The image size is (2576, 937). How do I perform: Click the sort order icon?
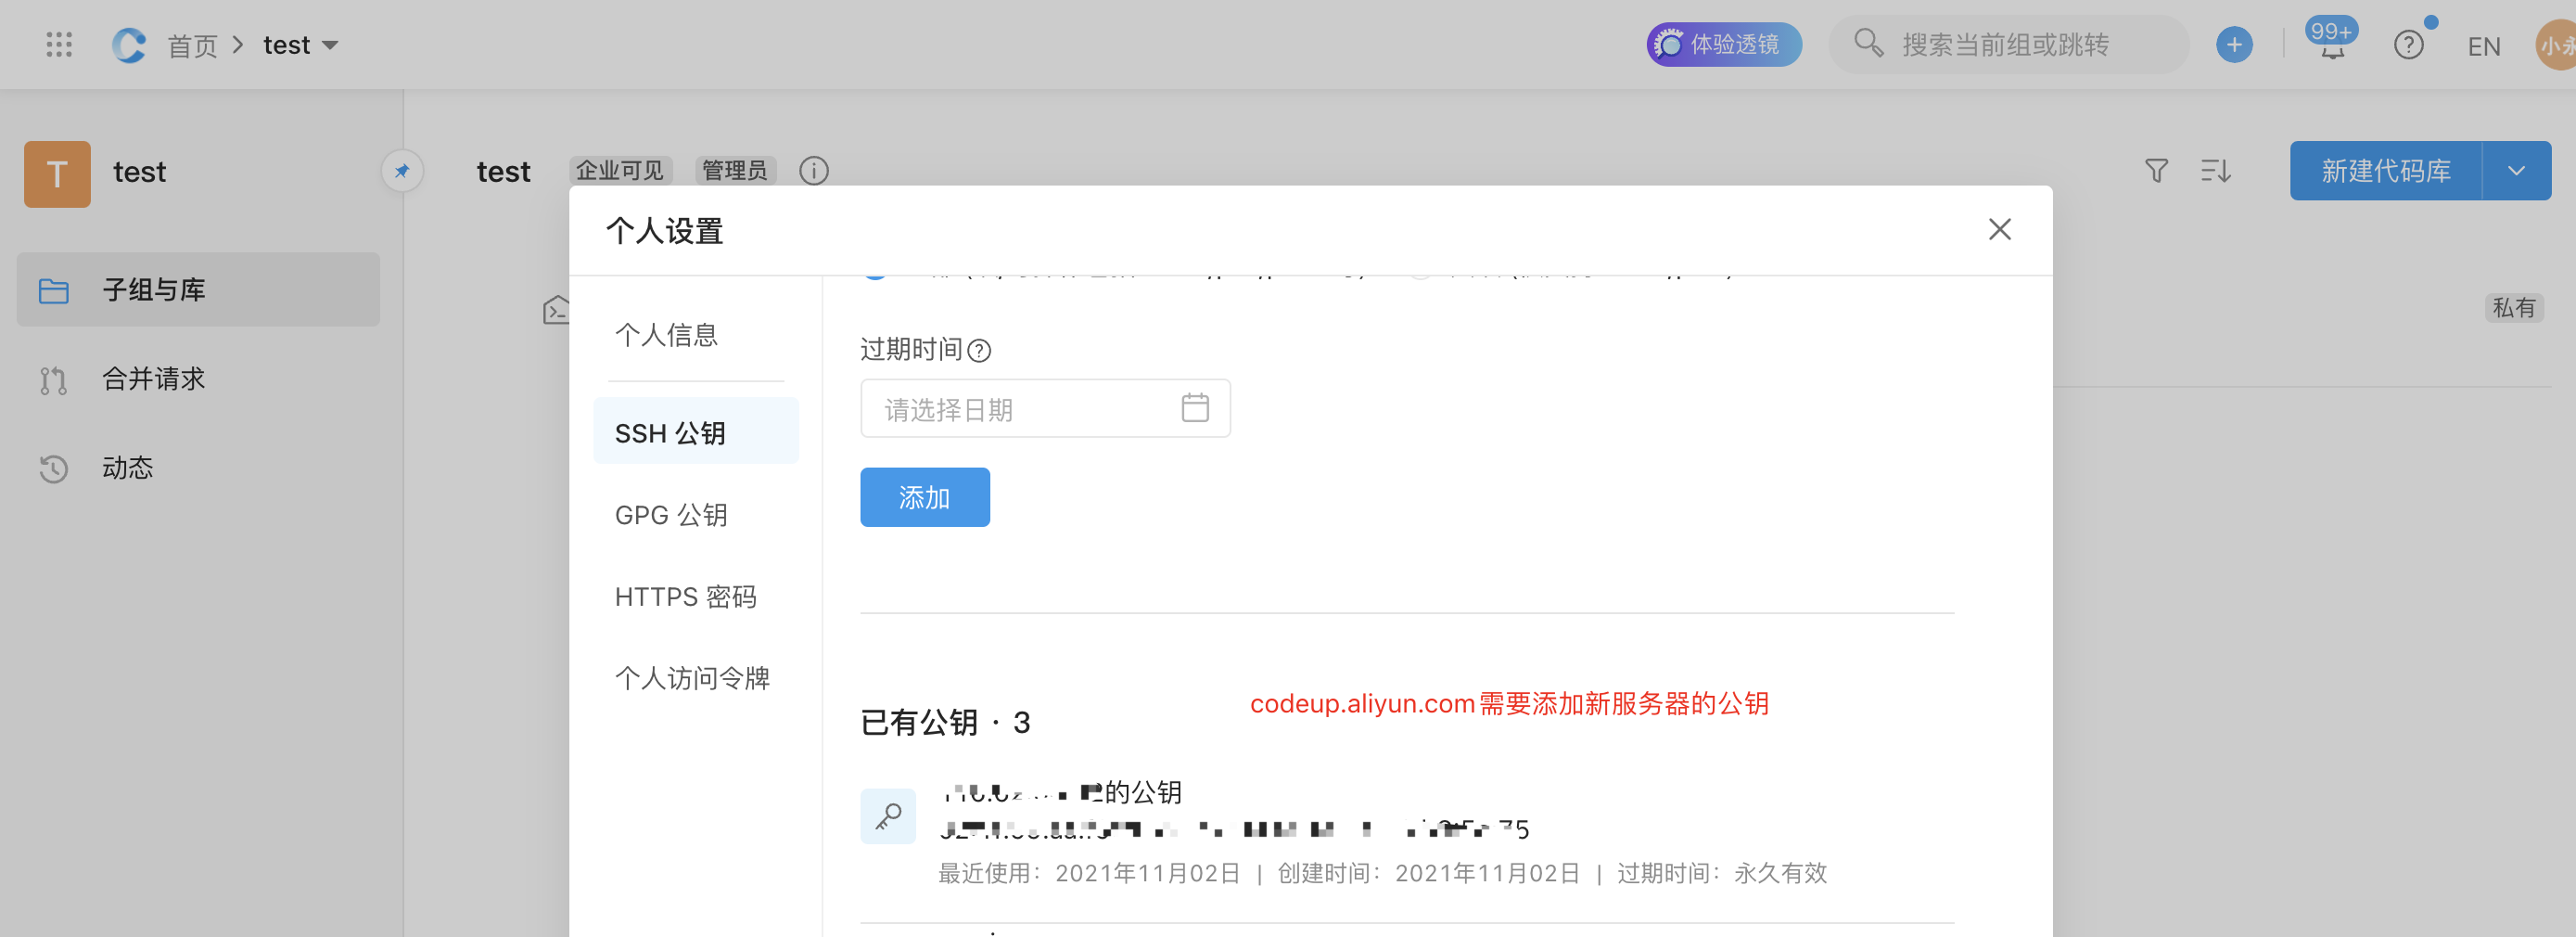point(2216,170)
